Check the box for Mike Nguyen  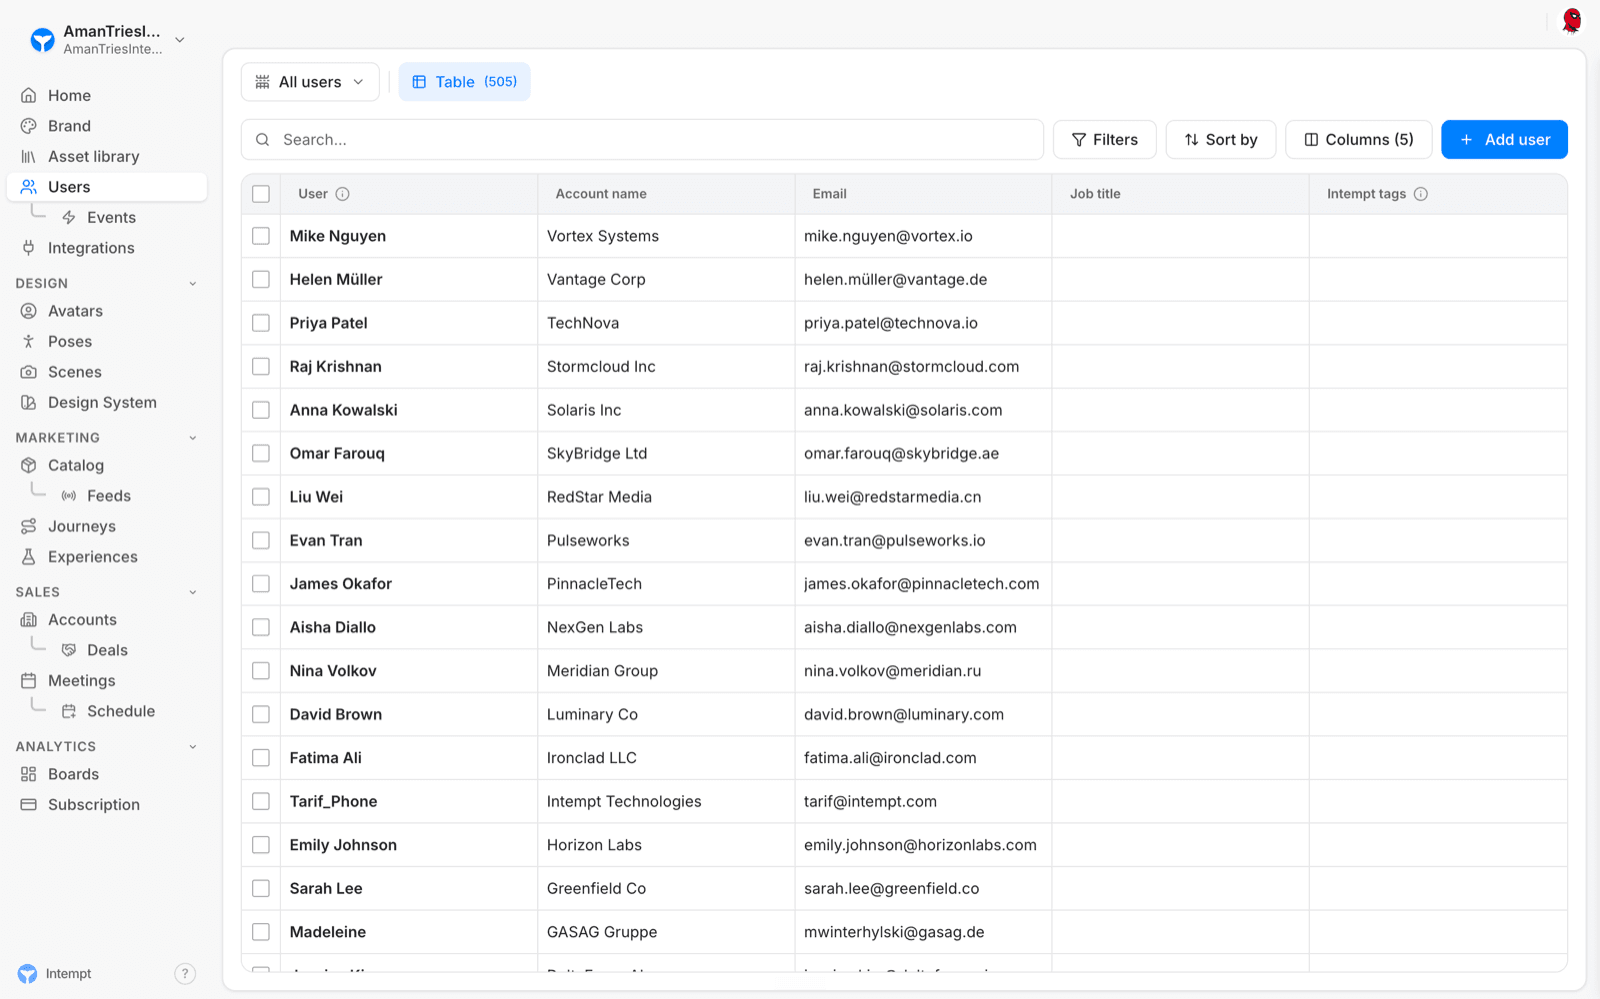[261, 236]
